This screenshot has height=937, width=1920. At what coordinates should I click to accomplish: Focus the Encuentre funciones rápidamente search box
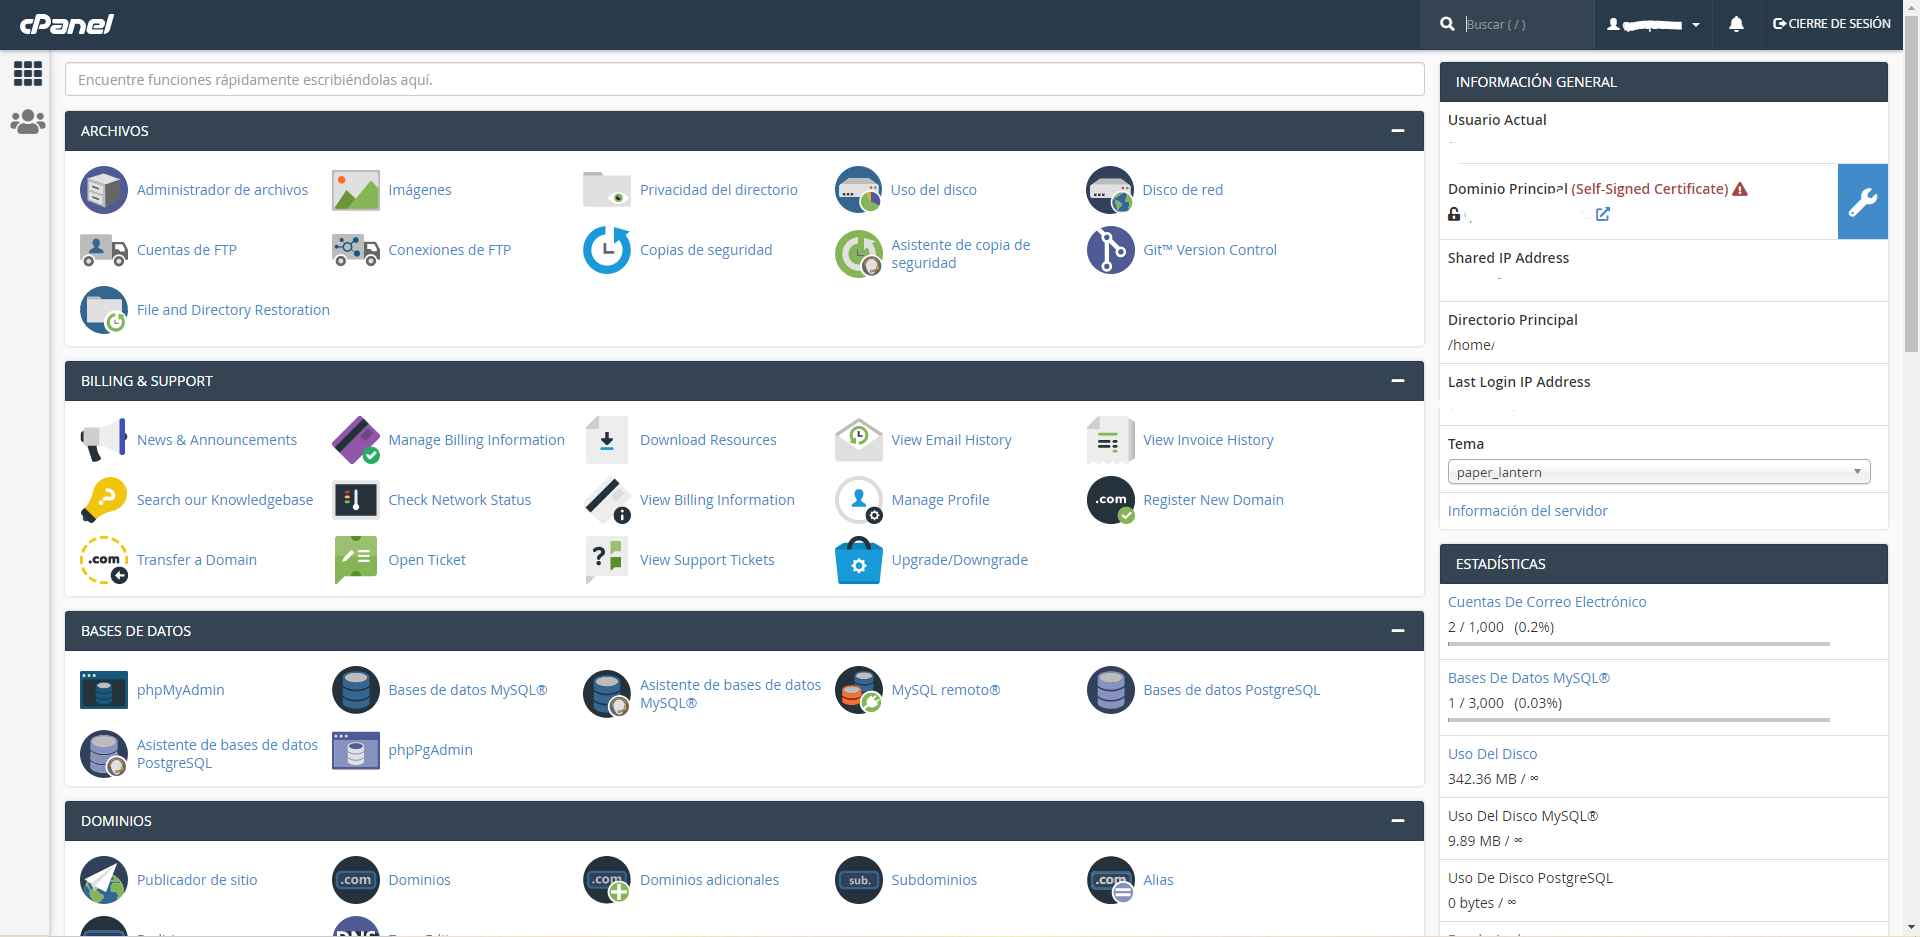point(745,80)
